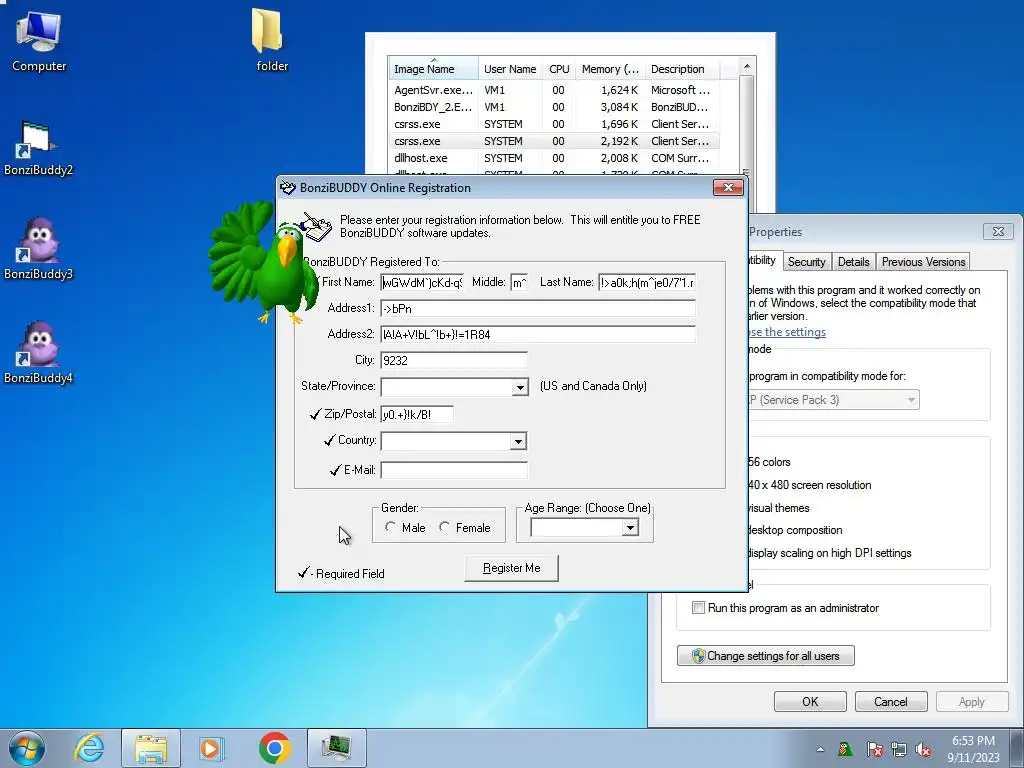Sort processes by Image Name column

(x=433, y=69)
